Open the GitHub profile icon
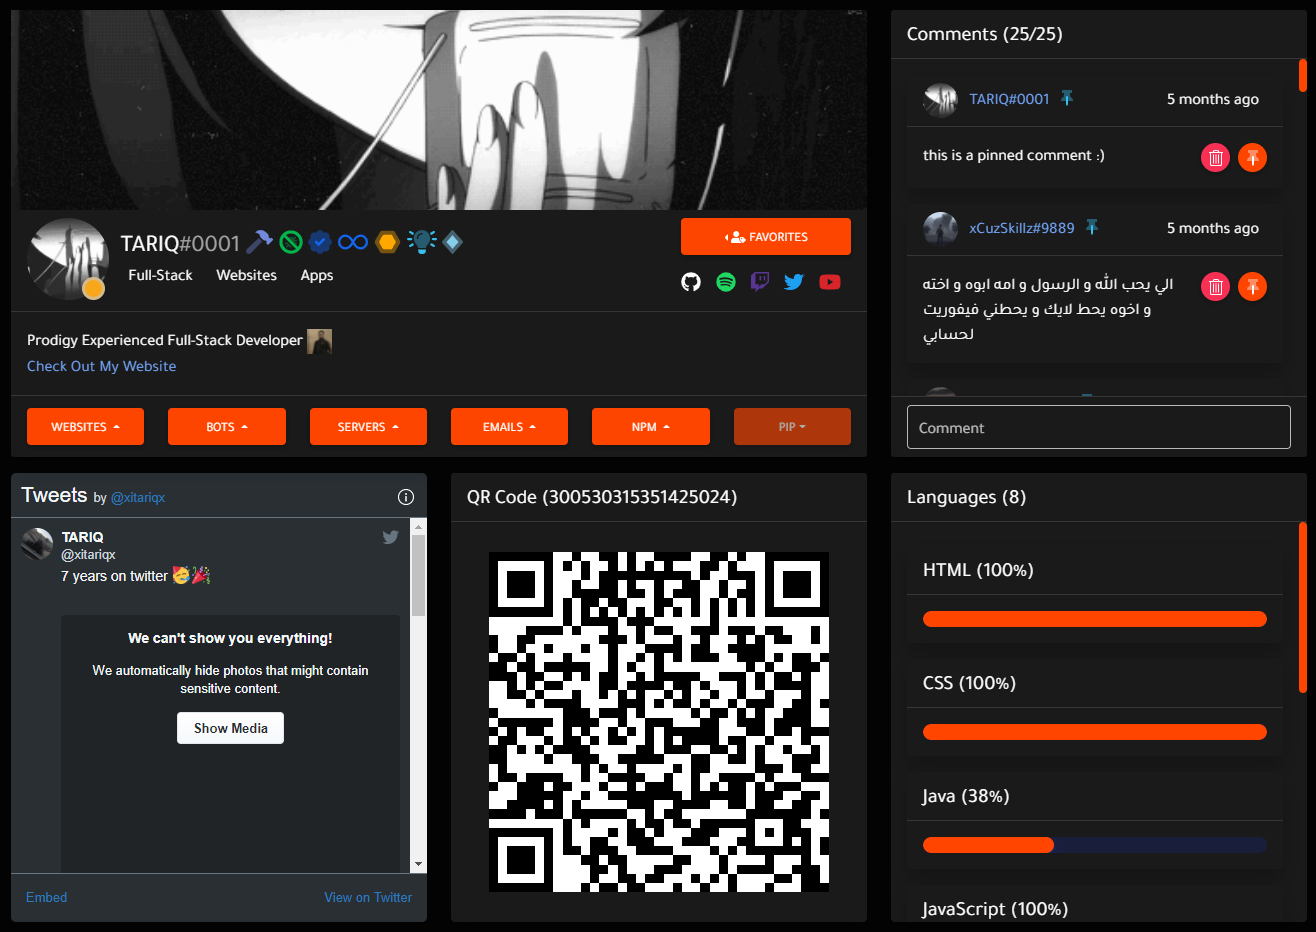This screenshot has height=932, width=1316. click(691, 282)
